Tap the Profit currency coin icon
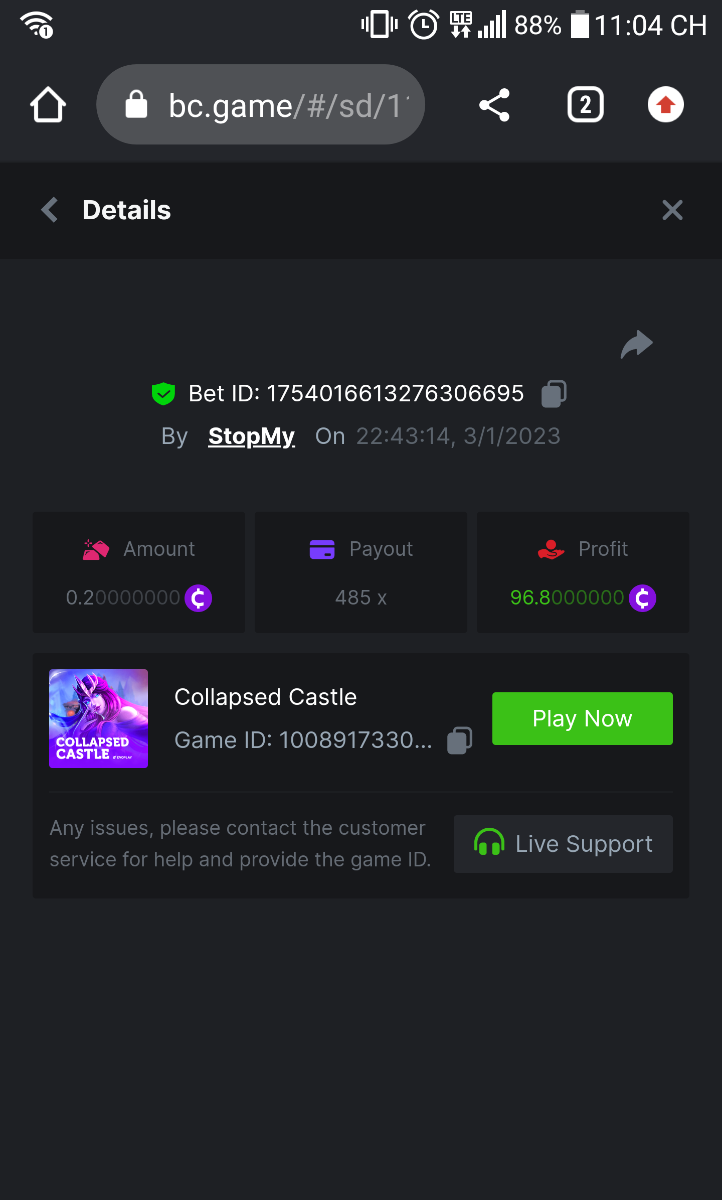Image resolution: width=722 pixels, height=1200 pixels. [642, 598]
